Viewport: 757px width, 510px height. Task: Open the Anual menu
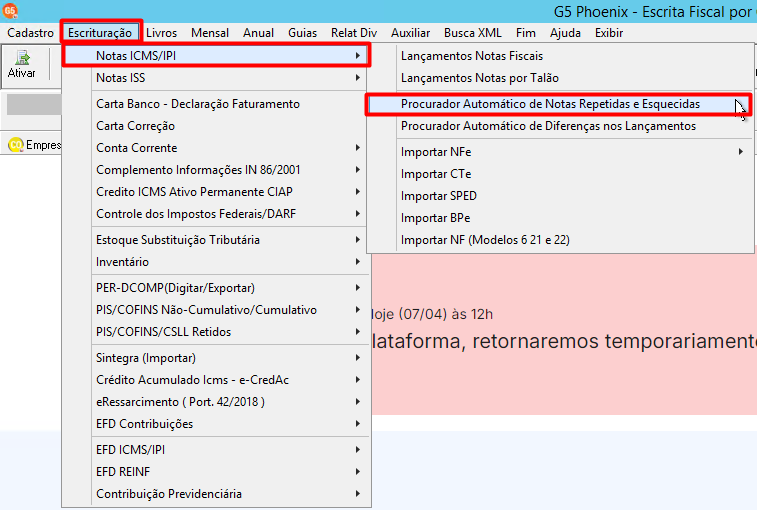coord(258,33)
